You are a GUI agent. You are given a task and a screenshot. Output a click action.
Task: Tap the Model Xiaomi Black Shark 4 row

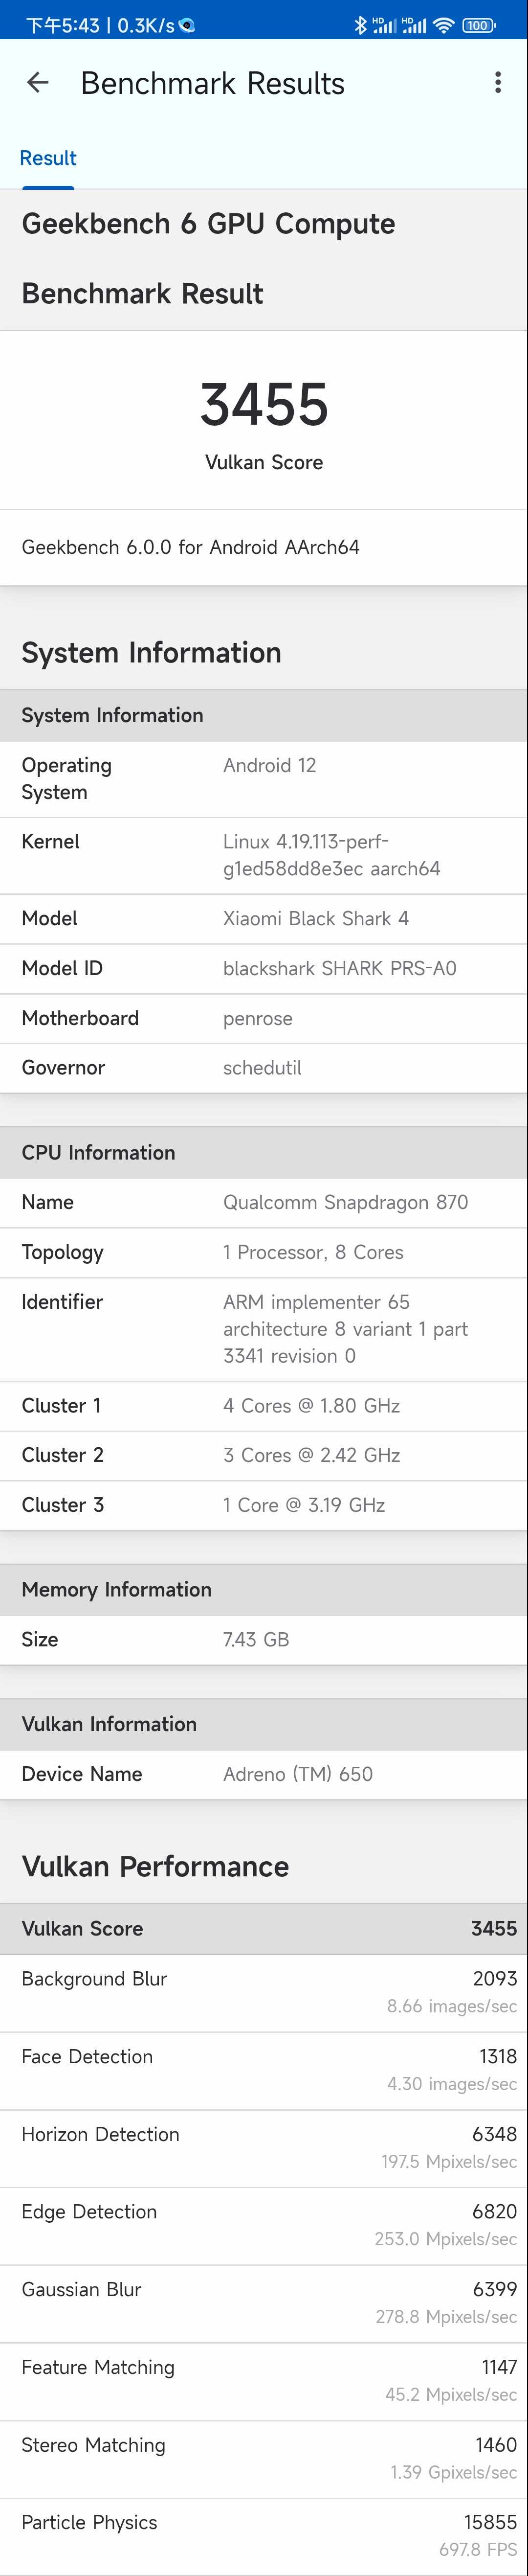point(264,918)
